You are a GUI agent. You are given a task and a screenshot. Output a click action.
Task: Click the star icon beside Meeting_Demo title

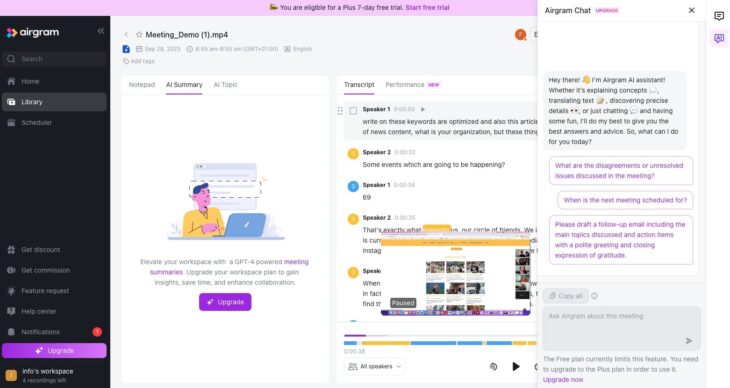pyautogui.click(x=139, y=34)
